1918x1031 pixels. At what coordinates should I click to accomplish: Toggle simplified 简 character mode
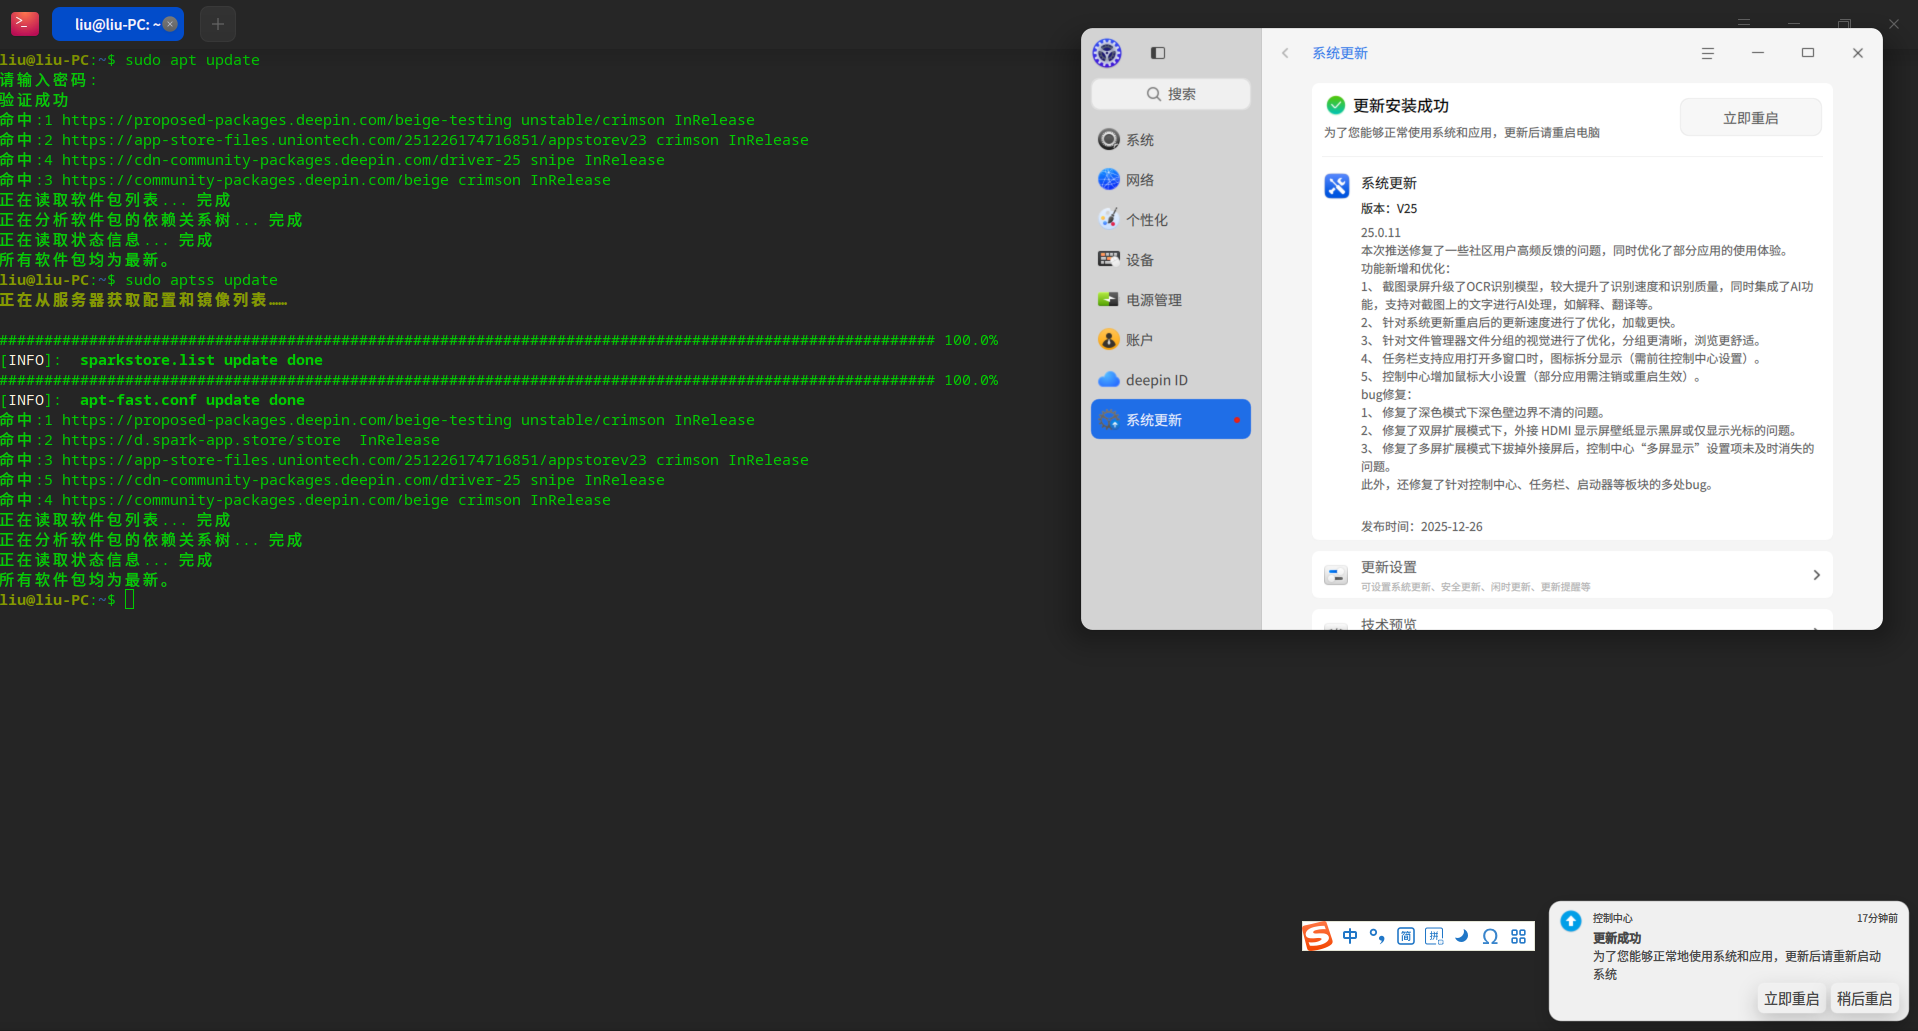coord(1406,936)
